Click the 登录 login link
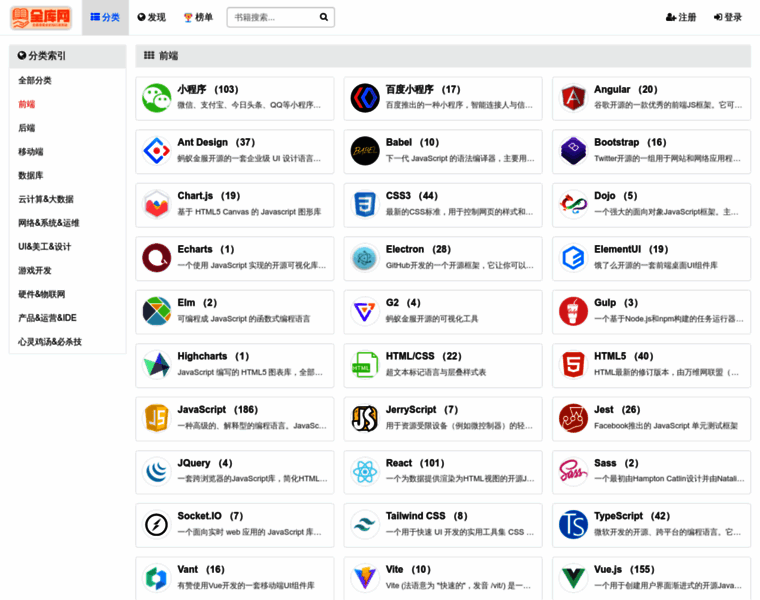 click(x=728, y=17)
